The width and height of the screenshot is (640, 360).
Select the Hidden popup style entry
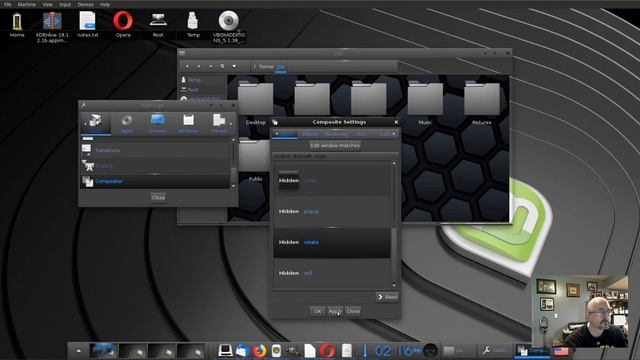click(332, 211)
